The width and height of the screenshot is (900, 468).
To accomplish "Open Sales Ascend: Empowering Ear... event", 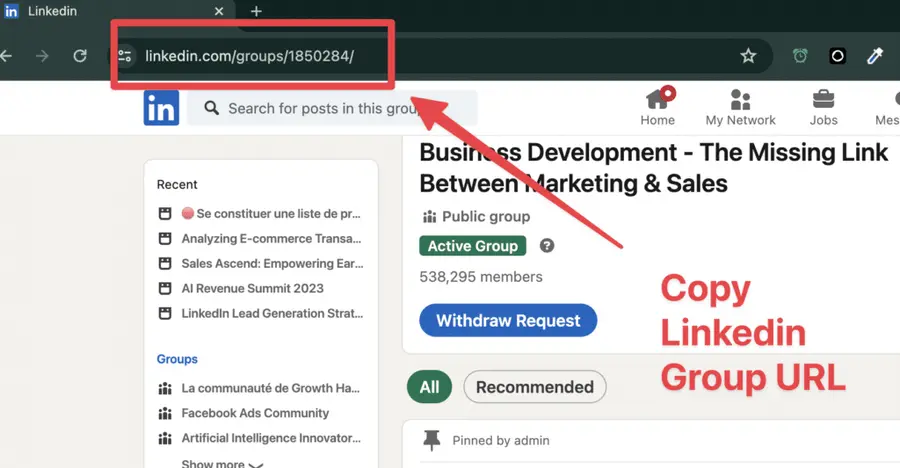I will click(x=272, y=264).
